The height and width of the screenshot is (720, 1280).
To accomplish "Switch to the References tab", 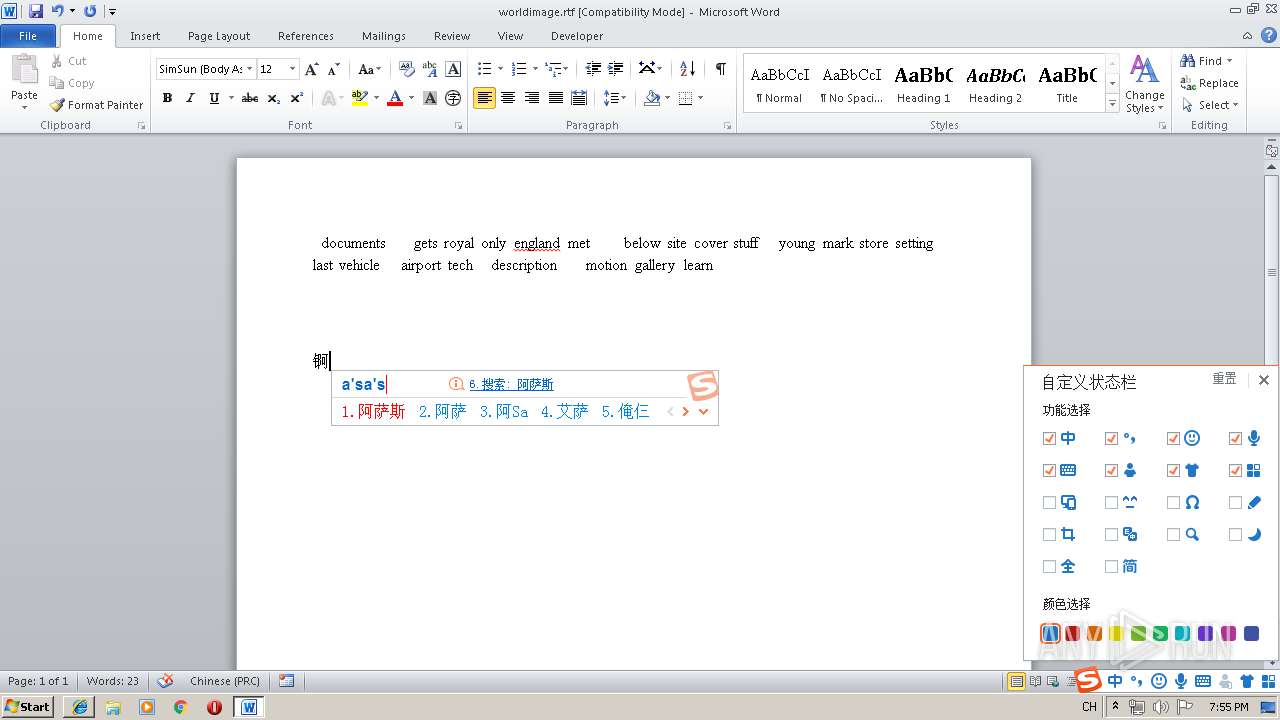I will click(x=306, y=36).
